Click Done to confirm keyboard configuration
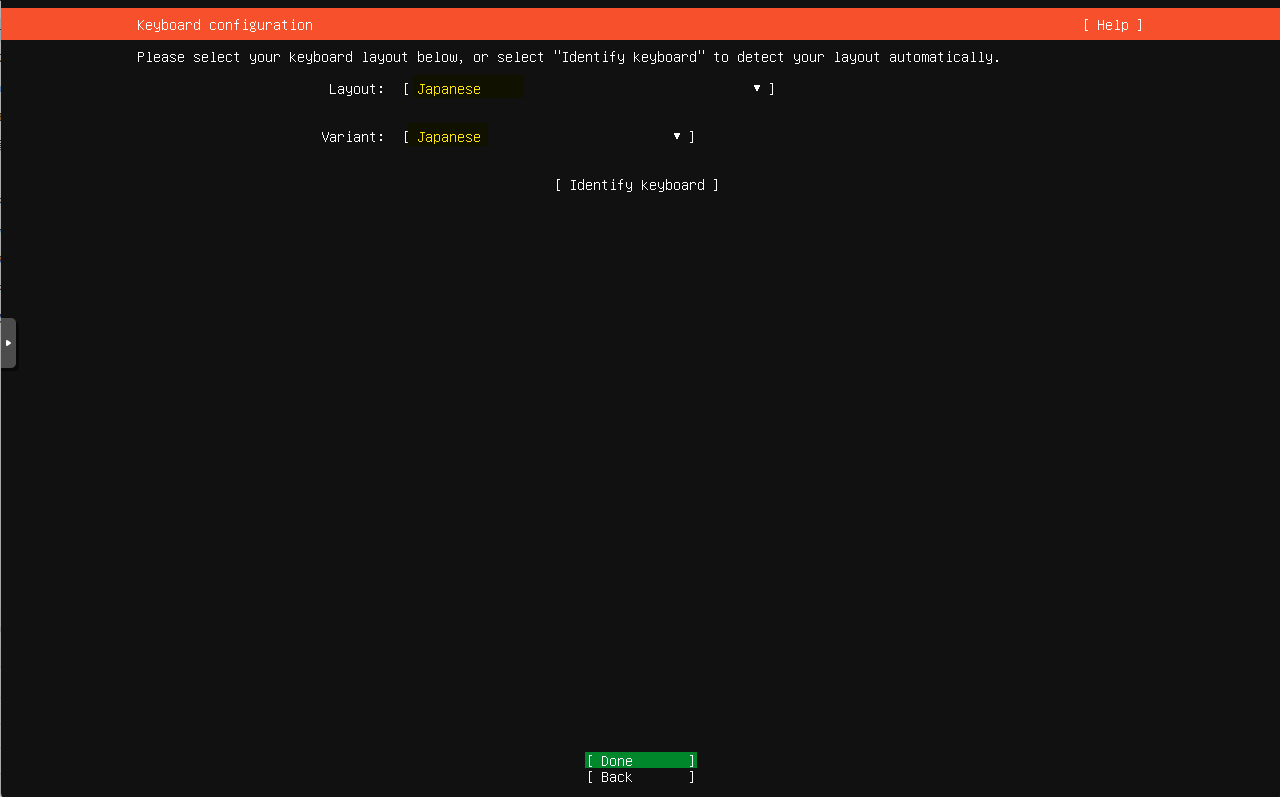 pyautogui.click(x=640, y=760)
